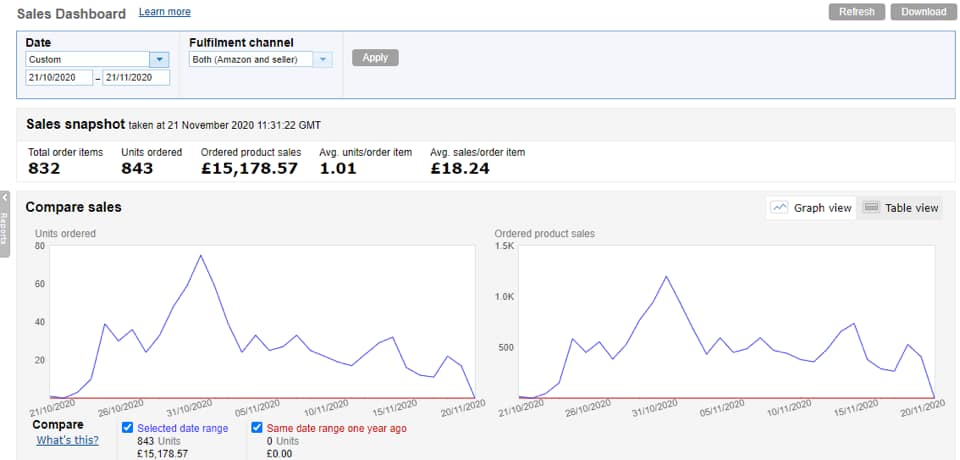Screen dimensions: 960x460
Task: Untick Same date range one year ago checkbox
Action: tap(258, 428)
